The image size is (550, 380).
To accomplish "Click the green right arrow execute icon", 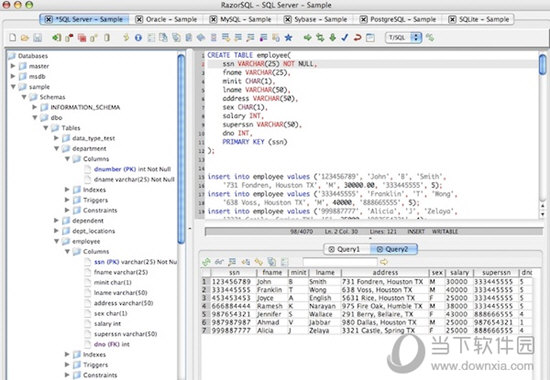I will click(x=308, y=38).
